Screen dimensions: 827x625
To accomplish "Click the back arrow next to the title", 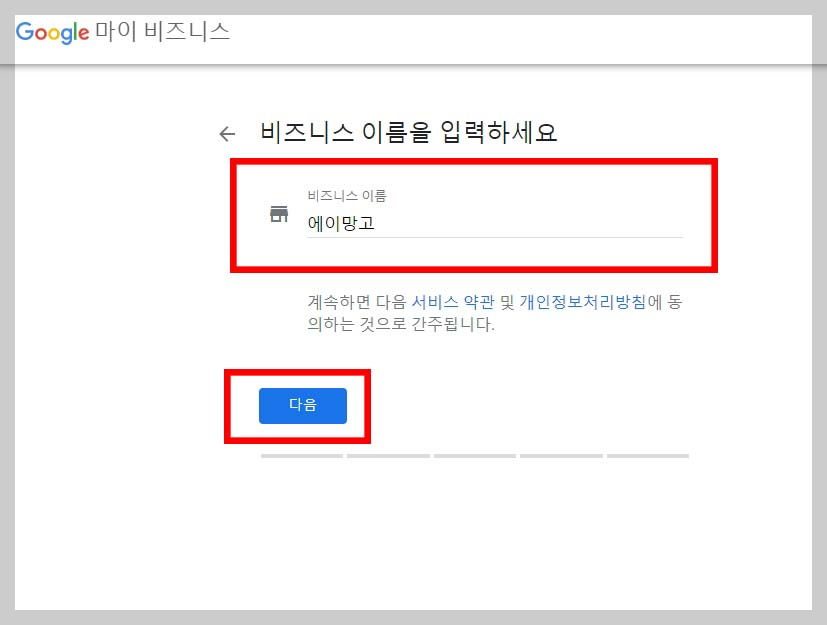I will click(x=226, y=133).
